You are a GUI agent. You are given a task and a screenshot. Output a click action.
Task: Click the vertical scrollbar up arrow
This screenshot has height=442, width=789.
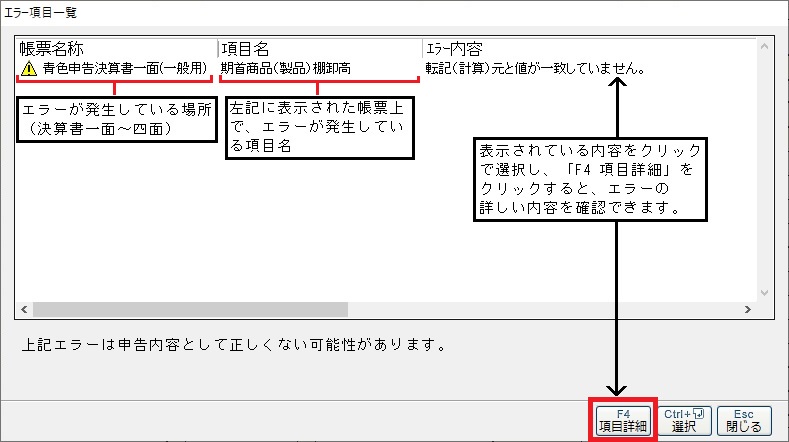(x=765, y=47)
